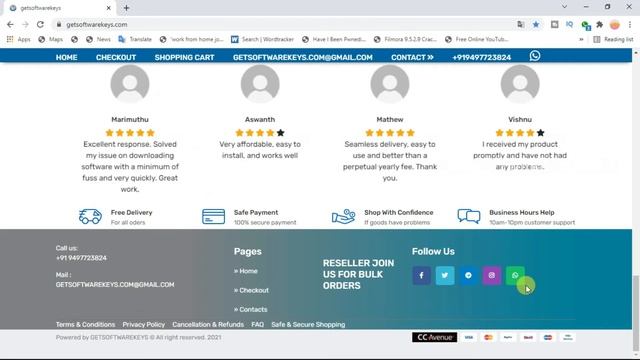
Task: Click the text "Vishnu" reviewer name
Action: point(520,120)
